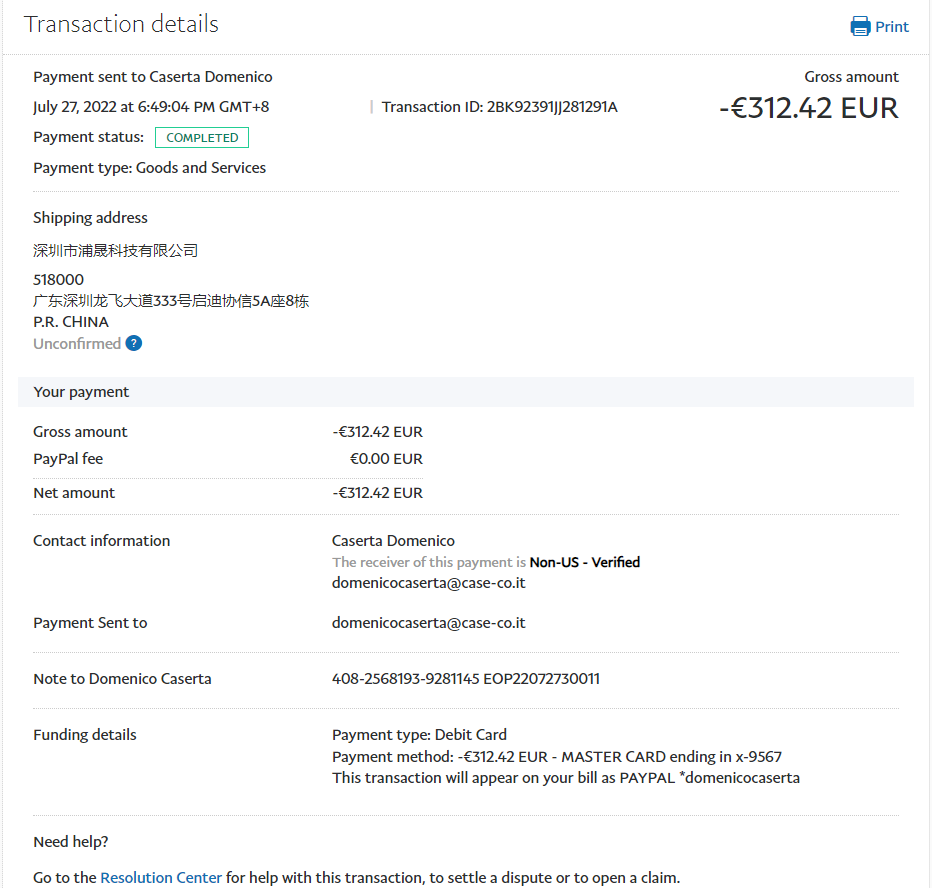
Task: Click 'Payment type: Goods and Services'
Action: pos(150,168)
